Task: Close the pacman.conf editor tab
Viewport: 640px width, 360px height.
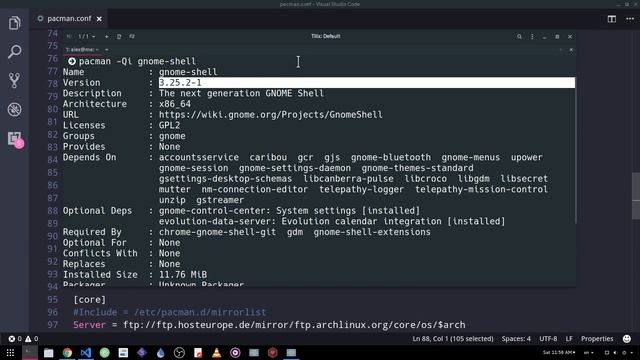Action: pyautogui.click(x=99, y=19)
